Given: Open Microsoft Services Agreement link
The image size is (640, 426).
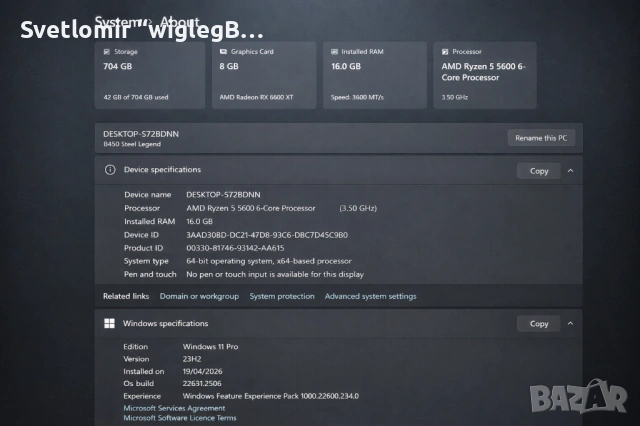Looking at the screenshot, I should coord(174,408).
